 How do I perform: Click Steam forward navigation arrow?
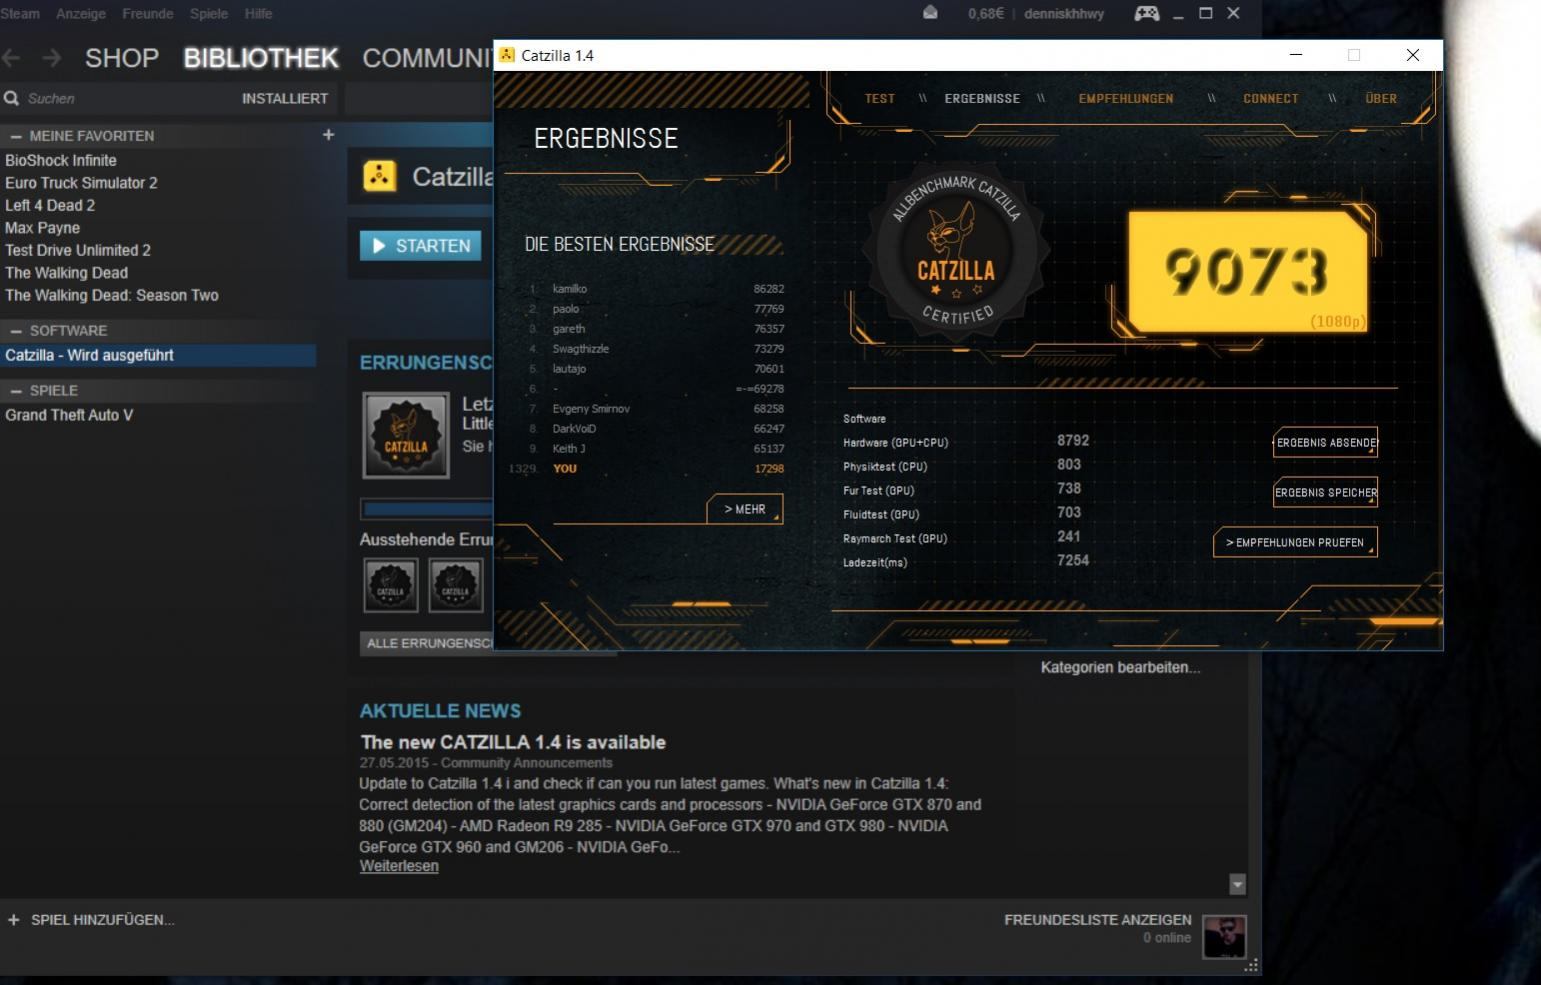click(x=51, y=58)
